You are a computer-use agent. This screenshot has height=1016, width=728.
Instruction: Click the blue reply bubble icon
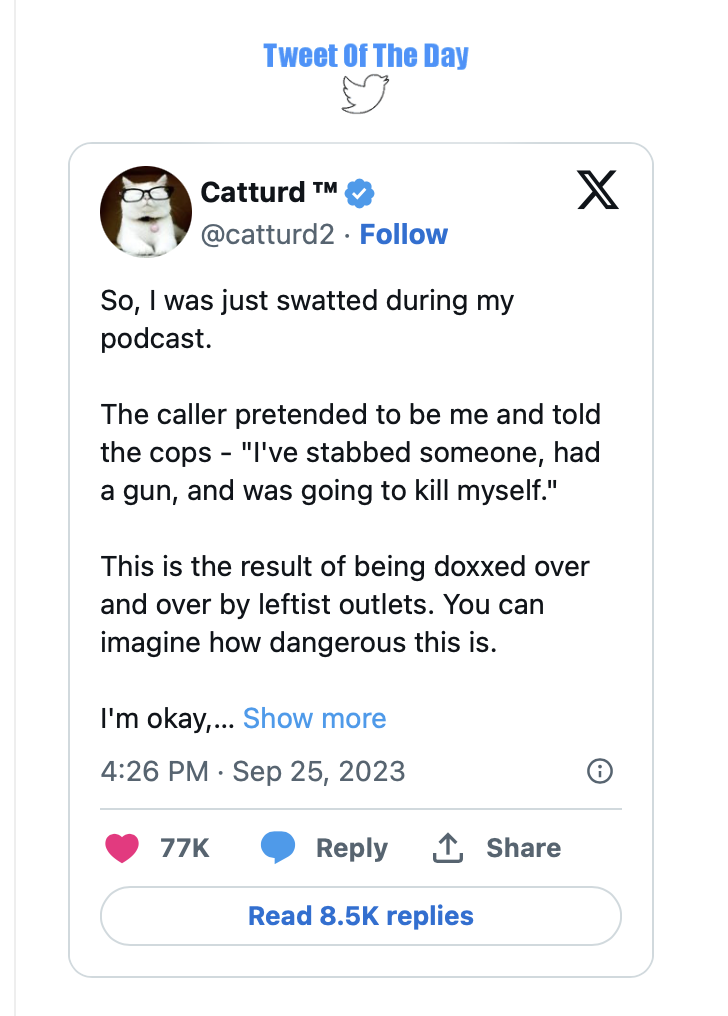click(x=278, y=848)
